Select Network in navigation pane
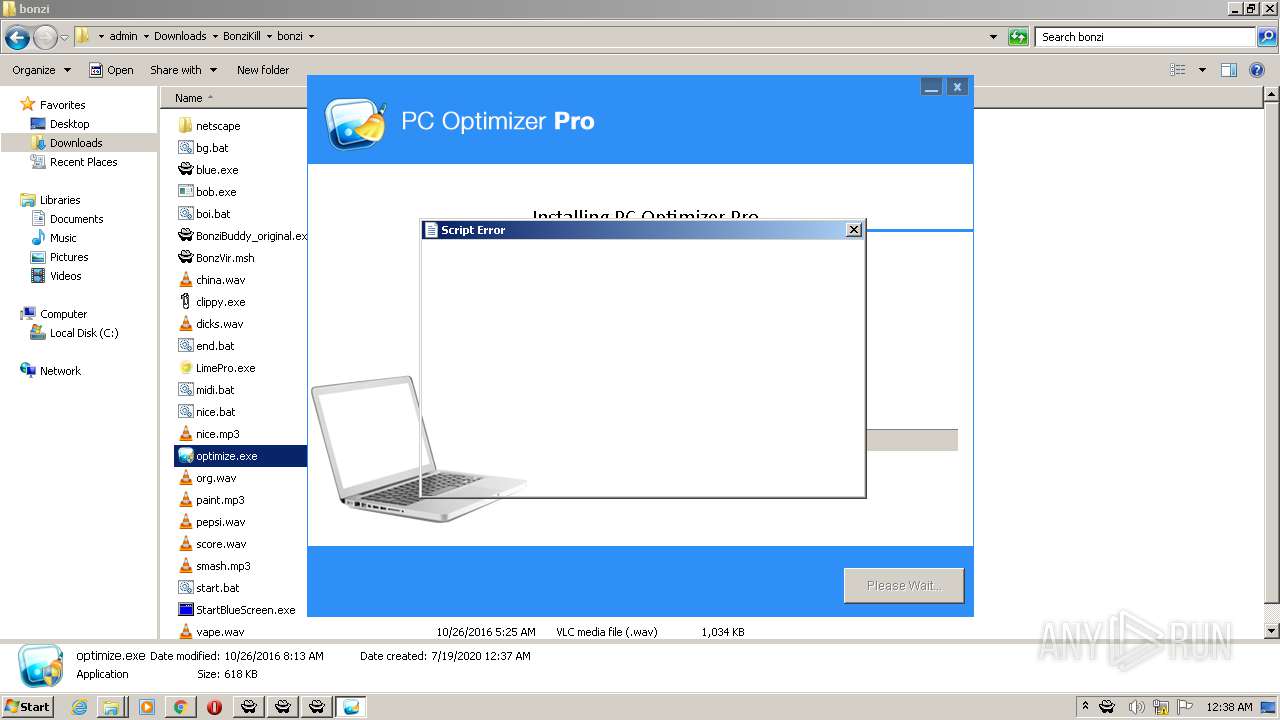 point(60,371)
